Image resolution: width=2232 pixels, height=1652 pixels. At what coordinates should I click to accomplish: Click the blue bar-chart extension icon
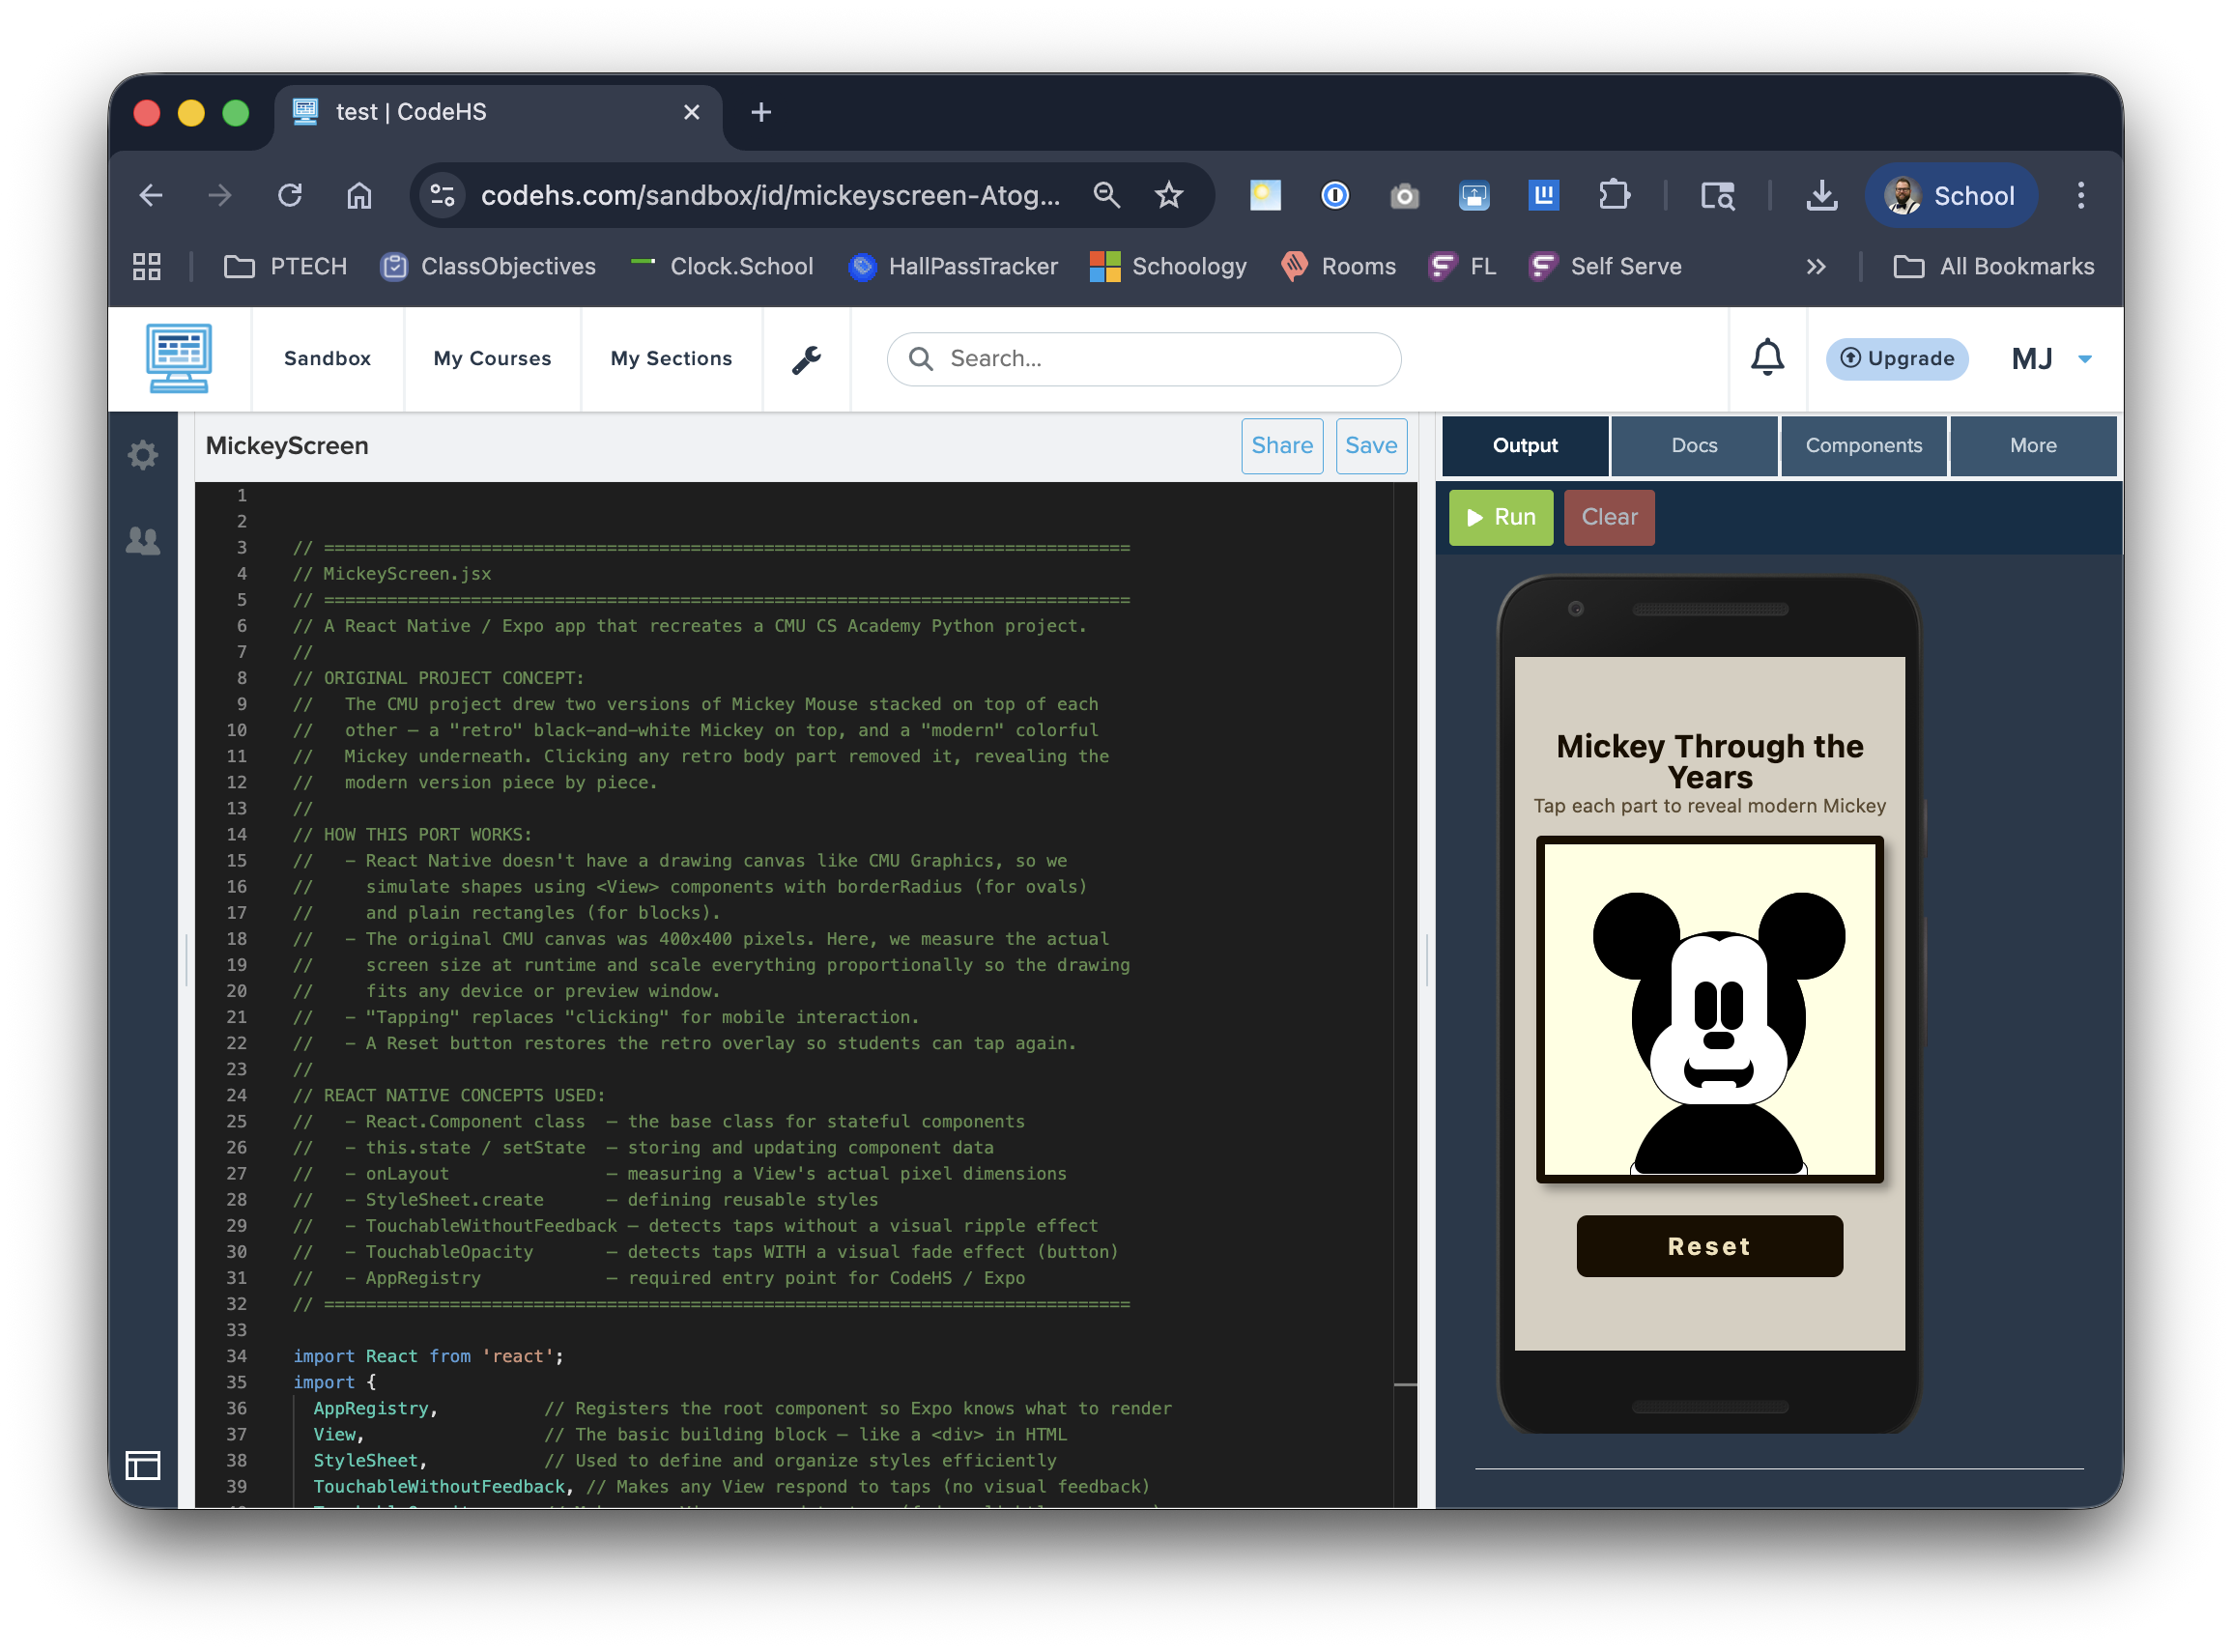[1544, 195]
